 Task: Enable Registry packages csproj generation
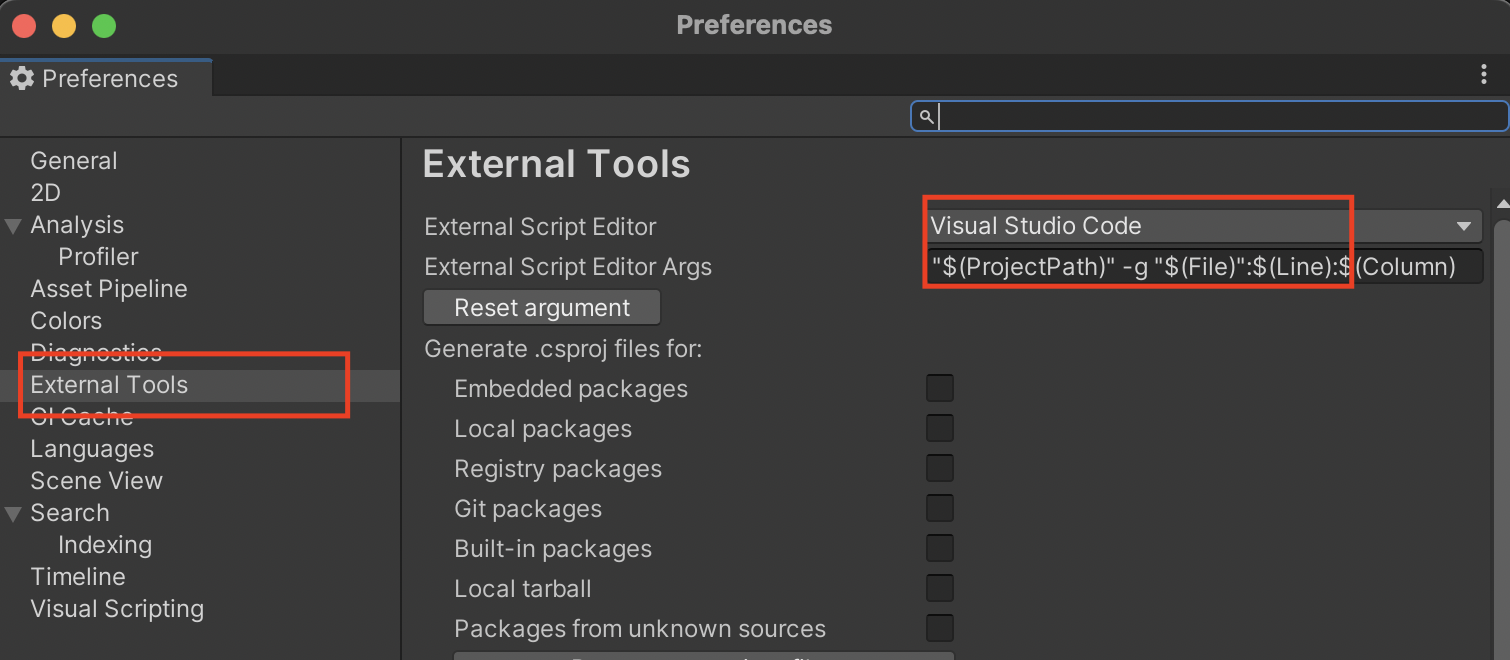click(940, 468)
